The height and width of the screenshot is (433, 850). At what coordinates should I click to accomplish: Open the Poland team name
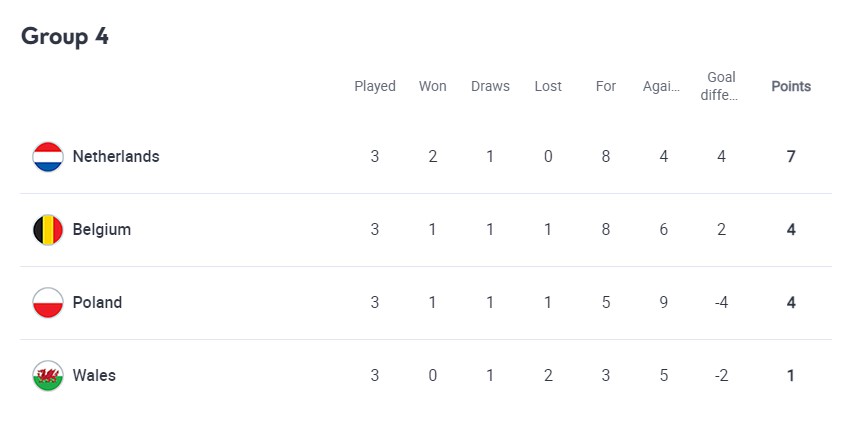pos(98,302)
